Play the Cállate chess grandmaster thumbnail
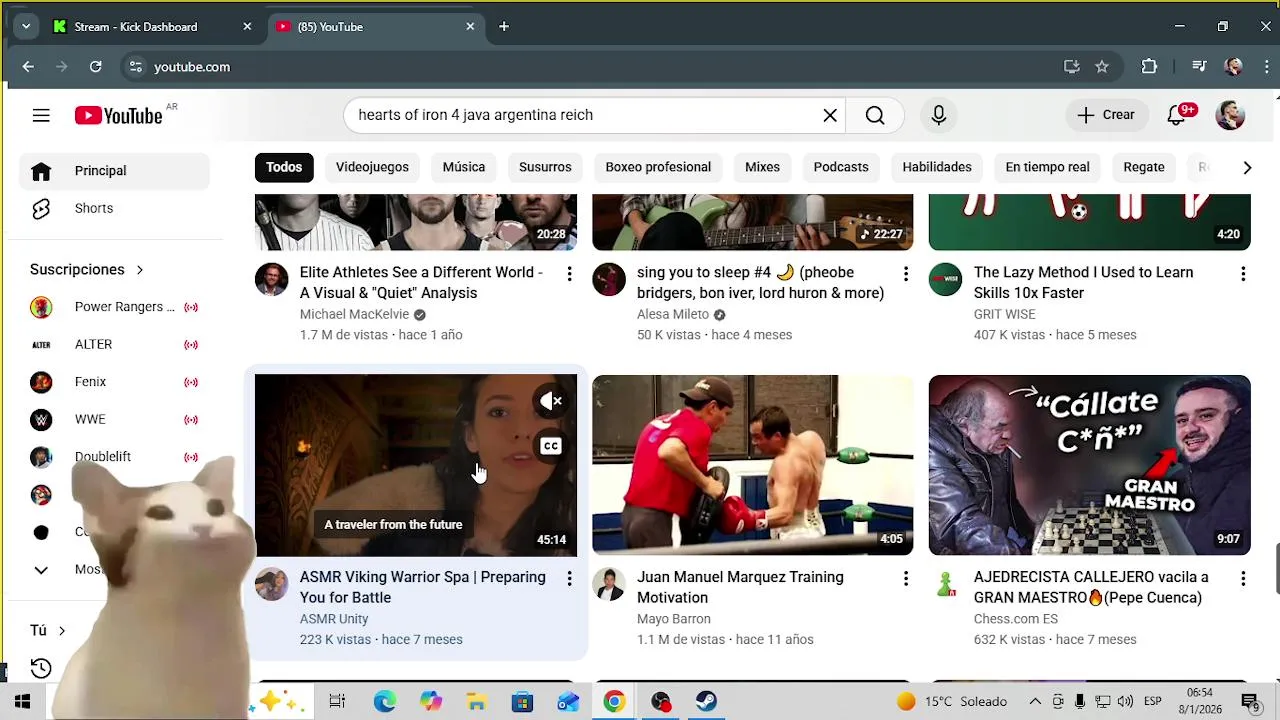 1089,465
